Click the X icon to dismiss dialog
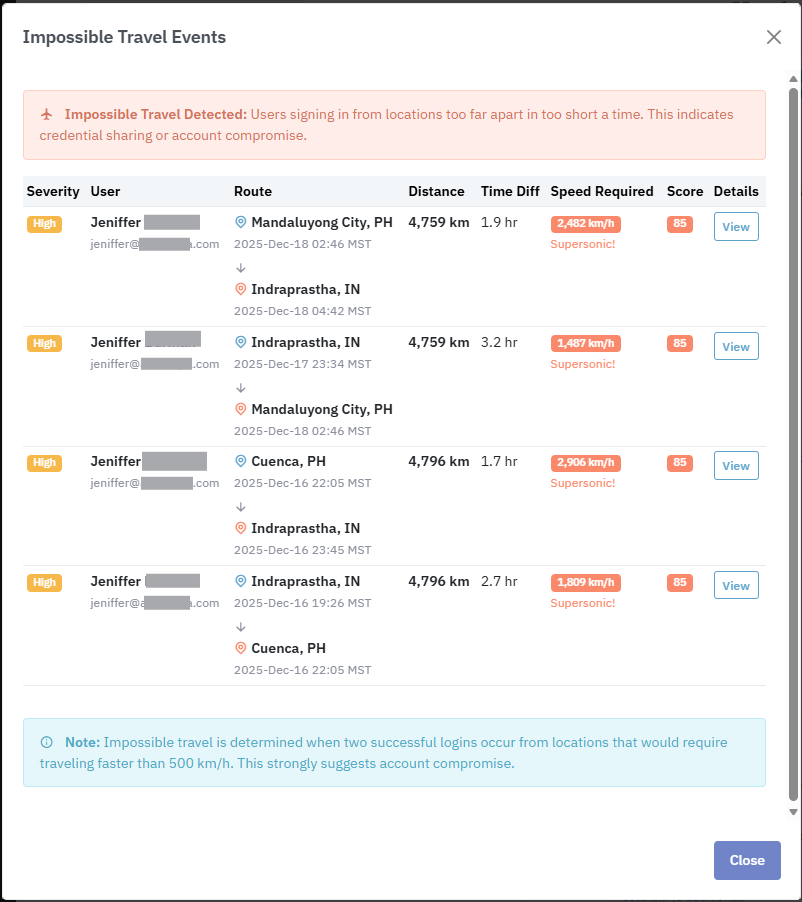This screenshot has width=802, height=902. [773, 37]
